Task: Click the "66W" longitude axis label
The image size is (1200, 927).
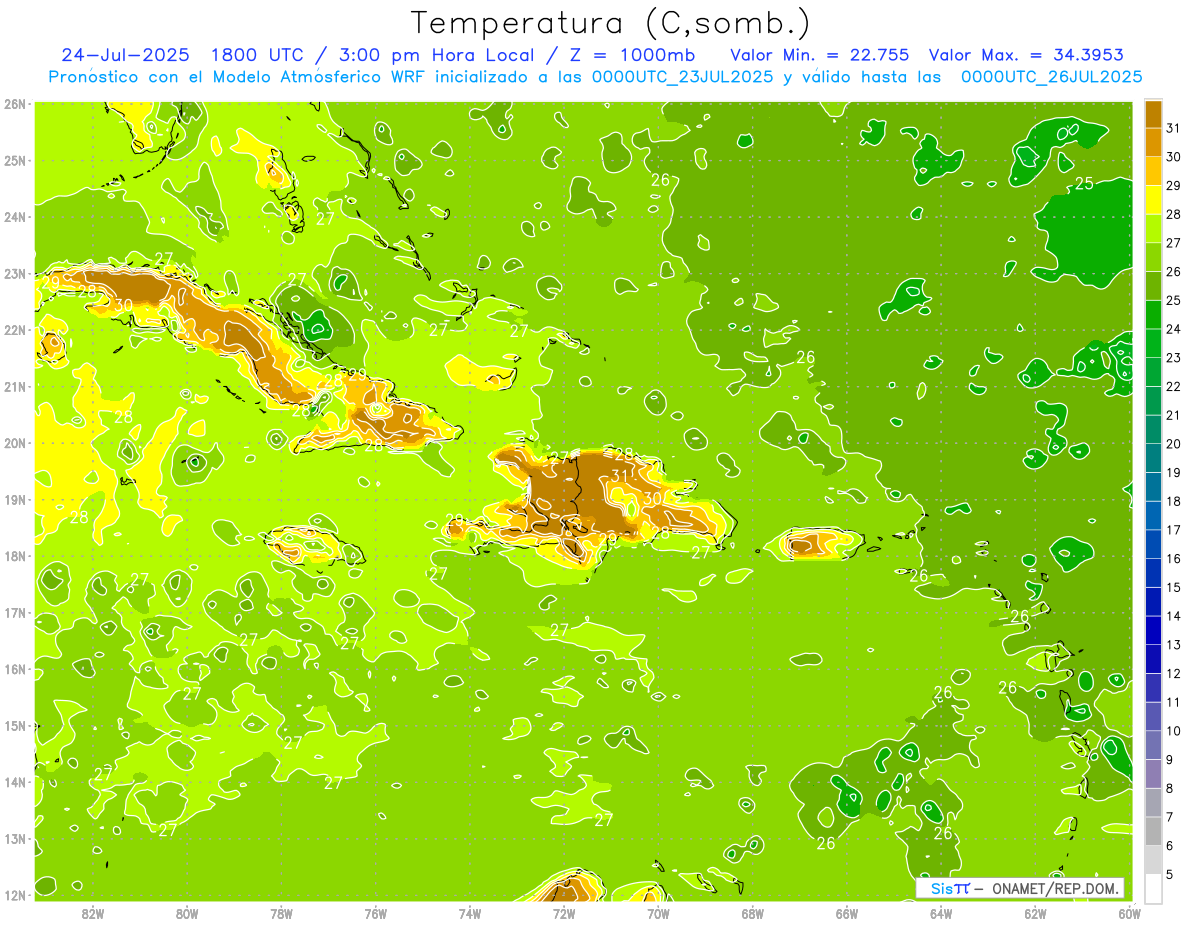Action: [847, 913]
